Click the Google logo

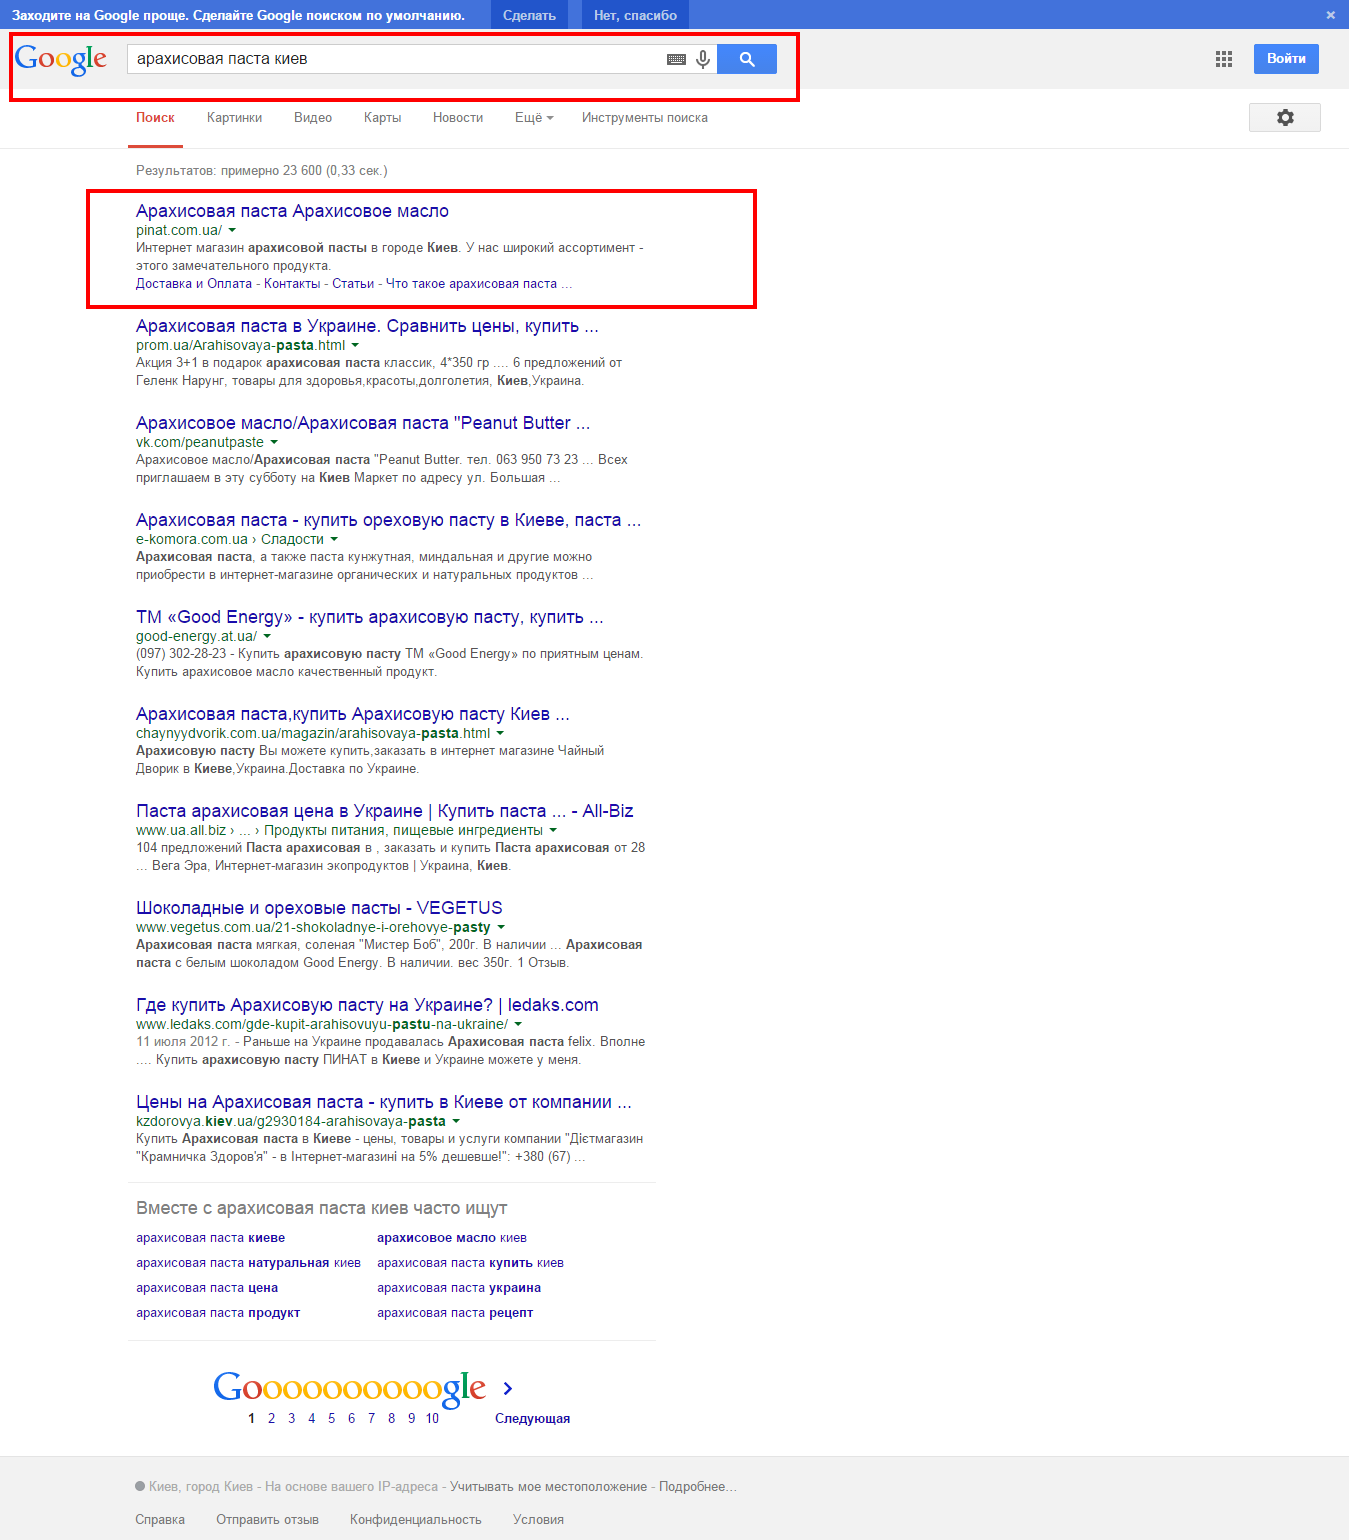point(60,60)
